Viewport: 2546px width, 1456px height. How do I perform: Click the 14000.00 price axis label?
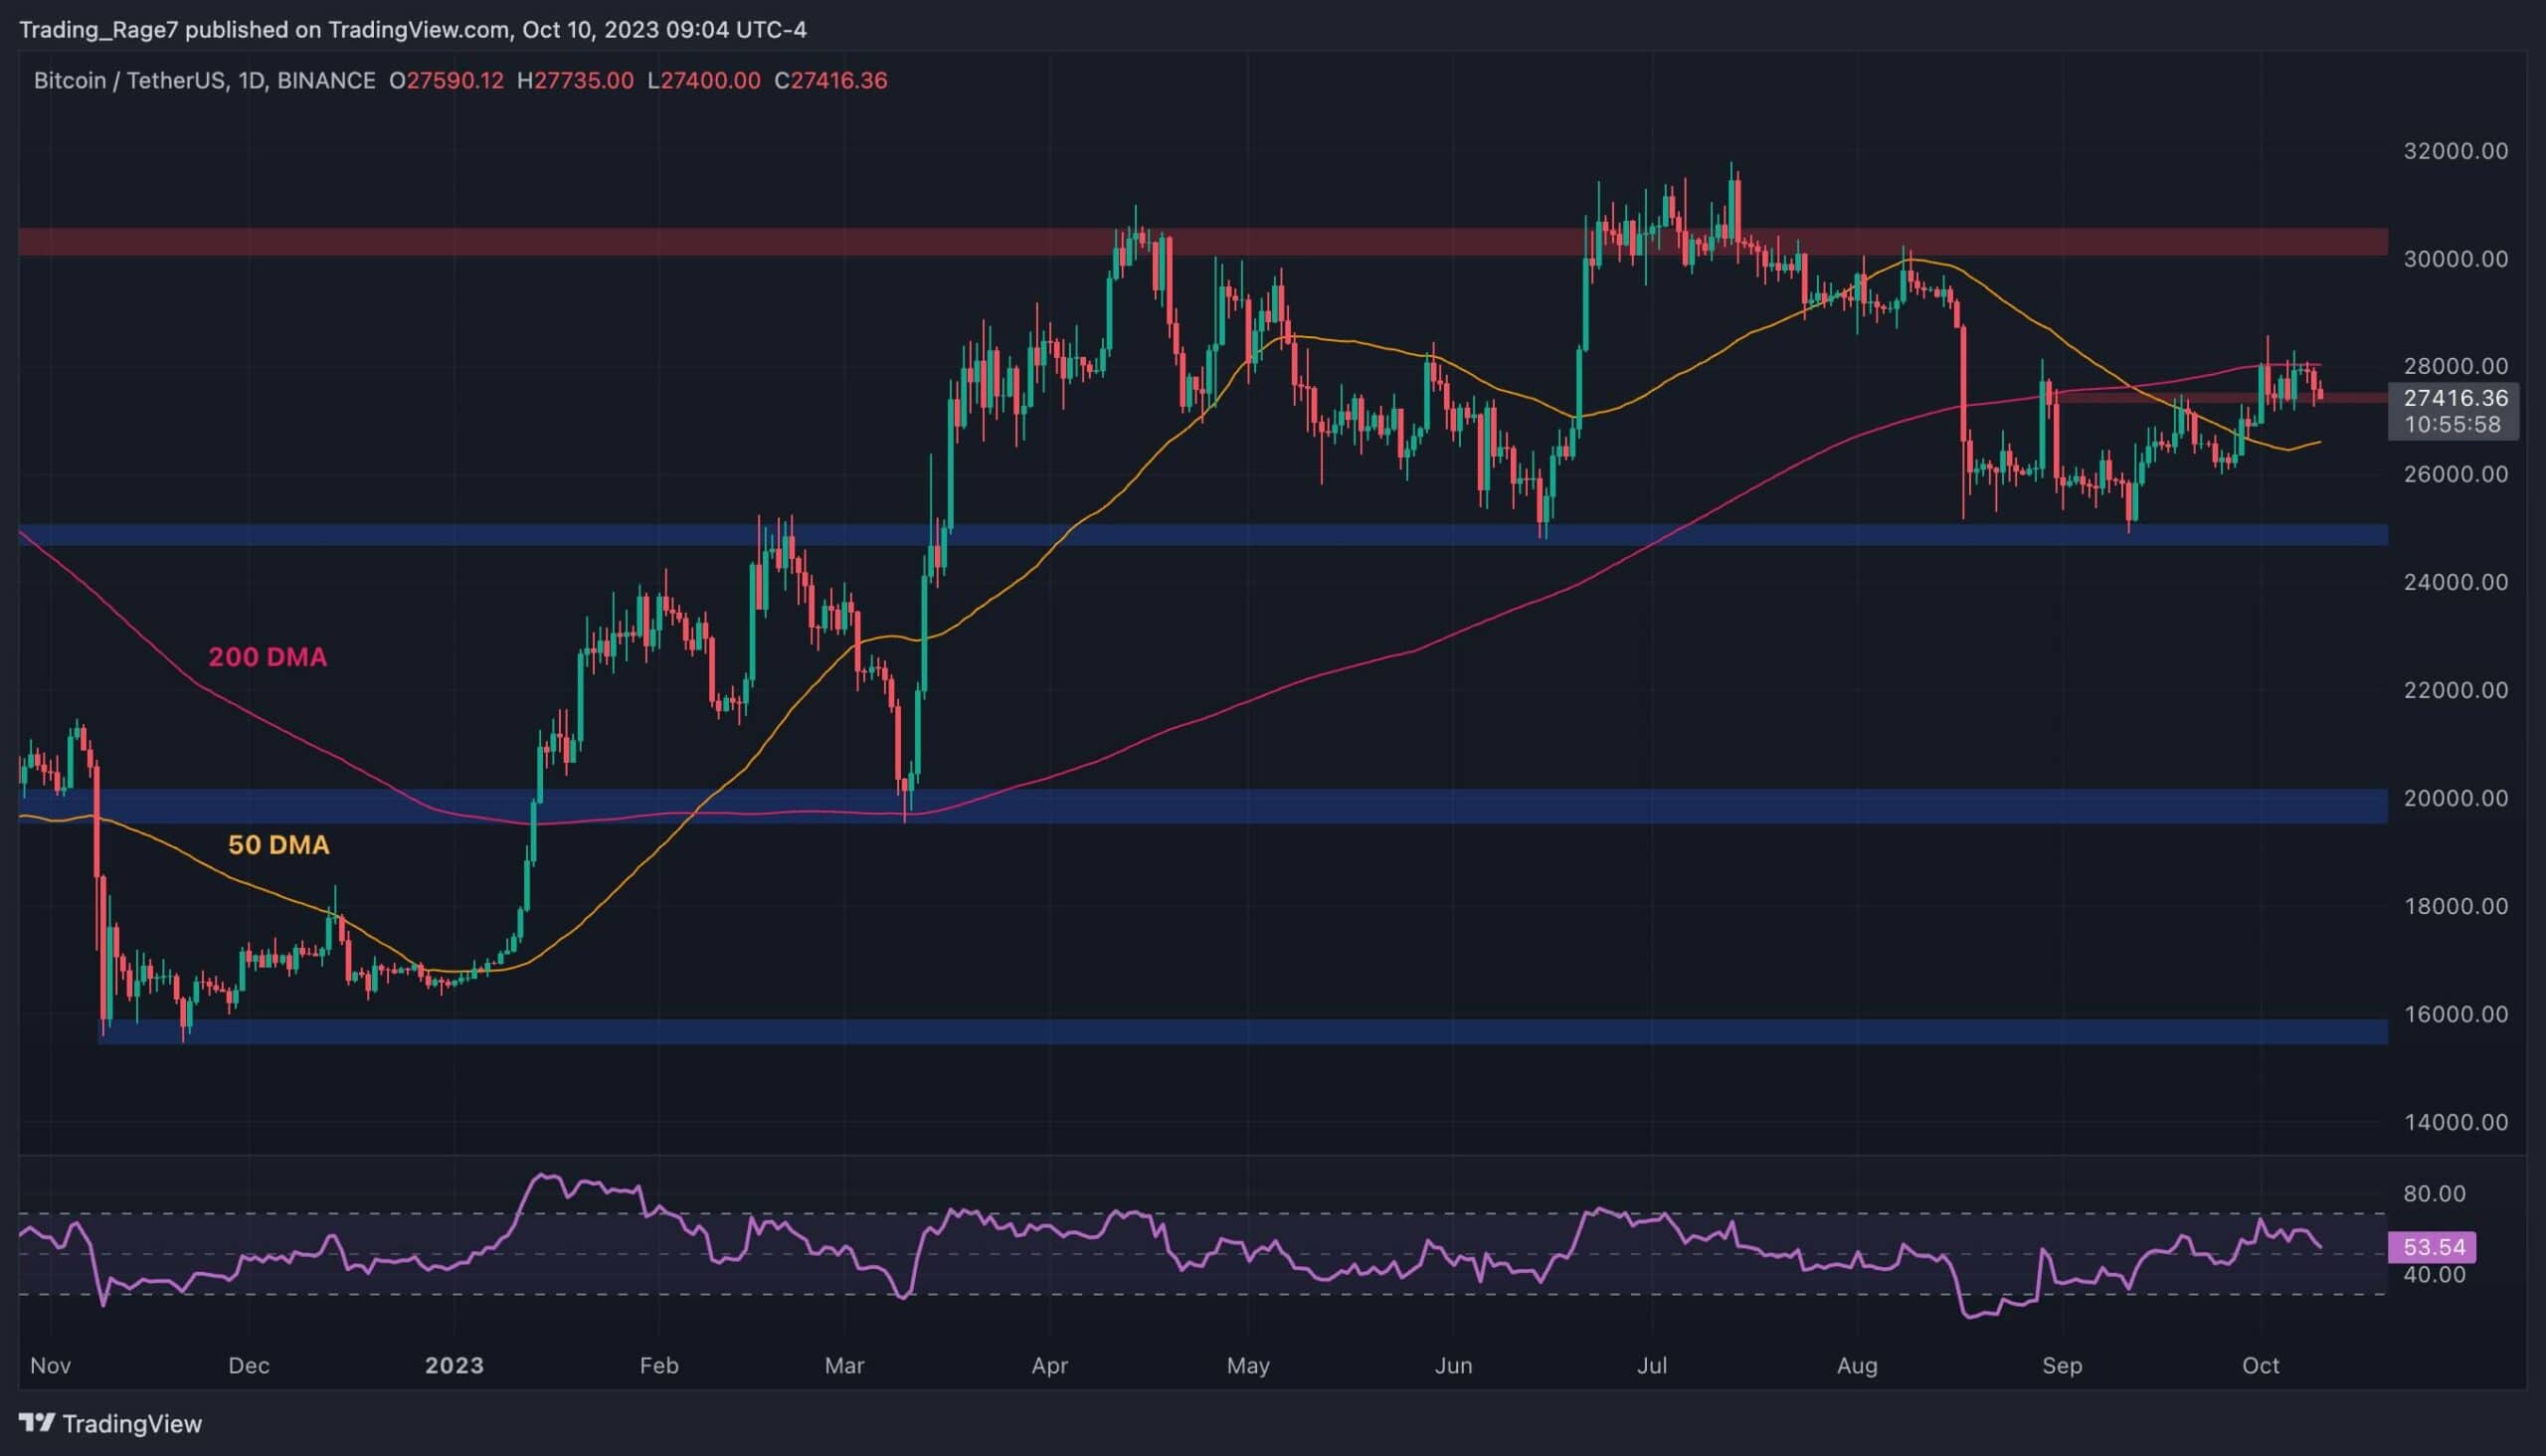(2455, 1122)
